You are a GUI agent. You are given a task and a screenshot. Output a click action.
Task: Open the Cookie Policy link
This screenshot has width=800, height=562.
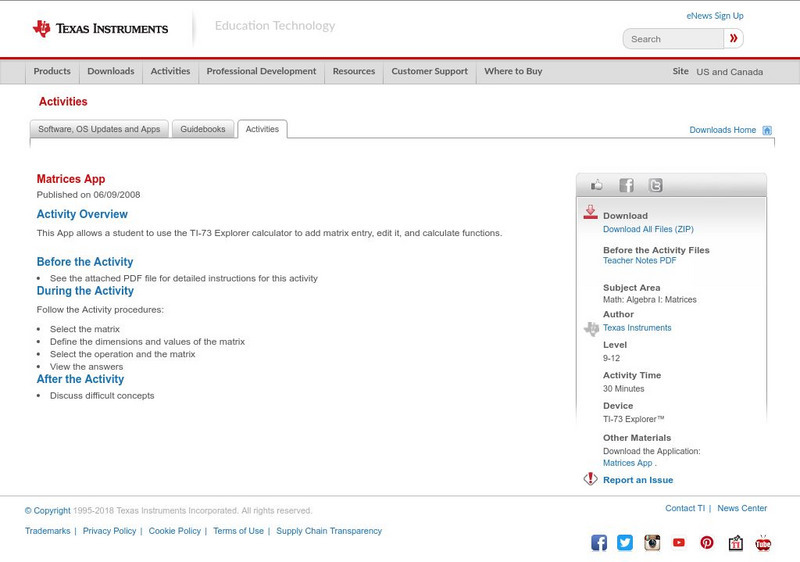tap(174, 531)
